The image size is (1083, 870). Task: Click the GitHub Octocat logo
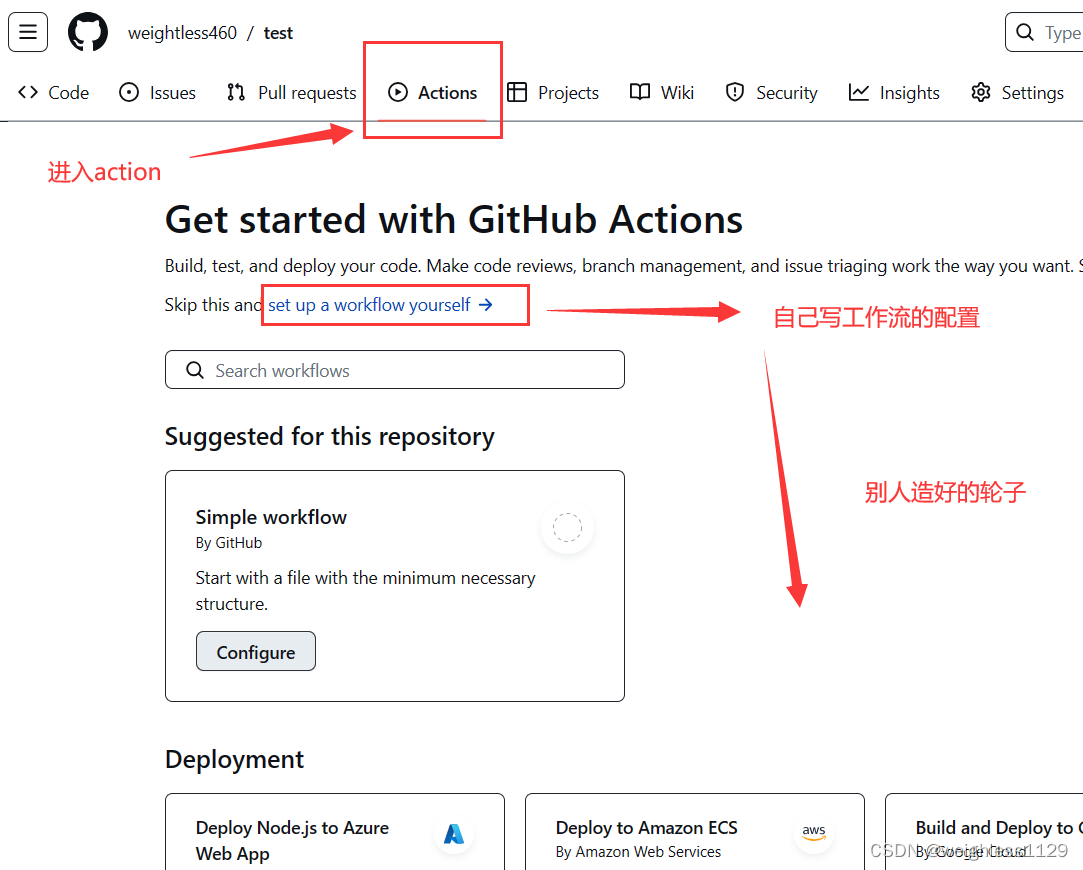88,32
